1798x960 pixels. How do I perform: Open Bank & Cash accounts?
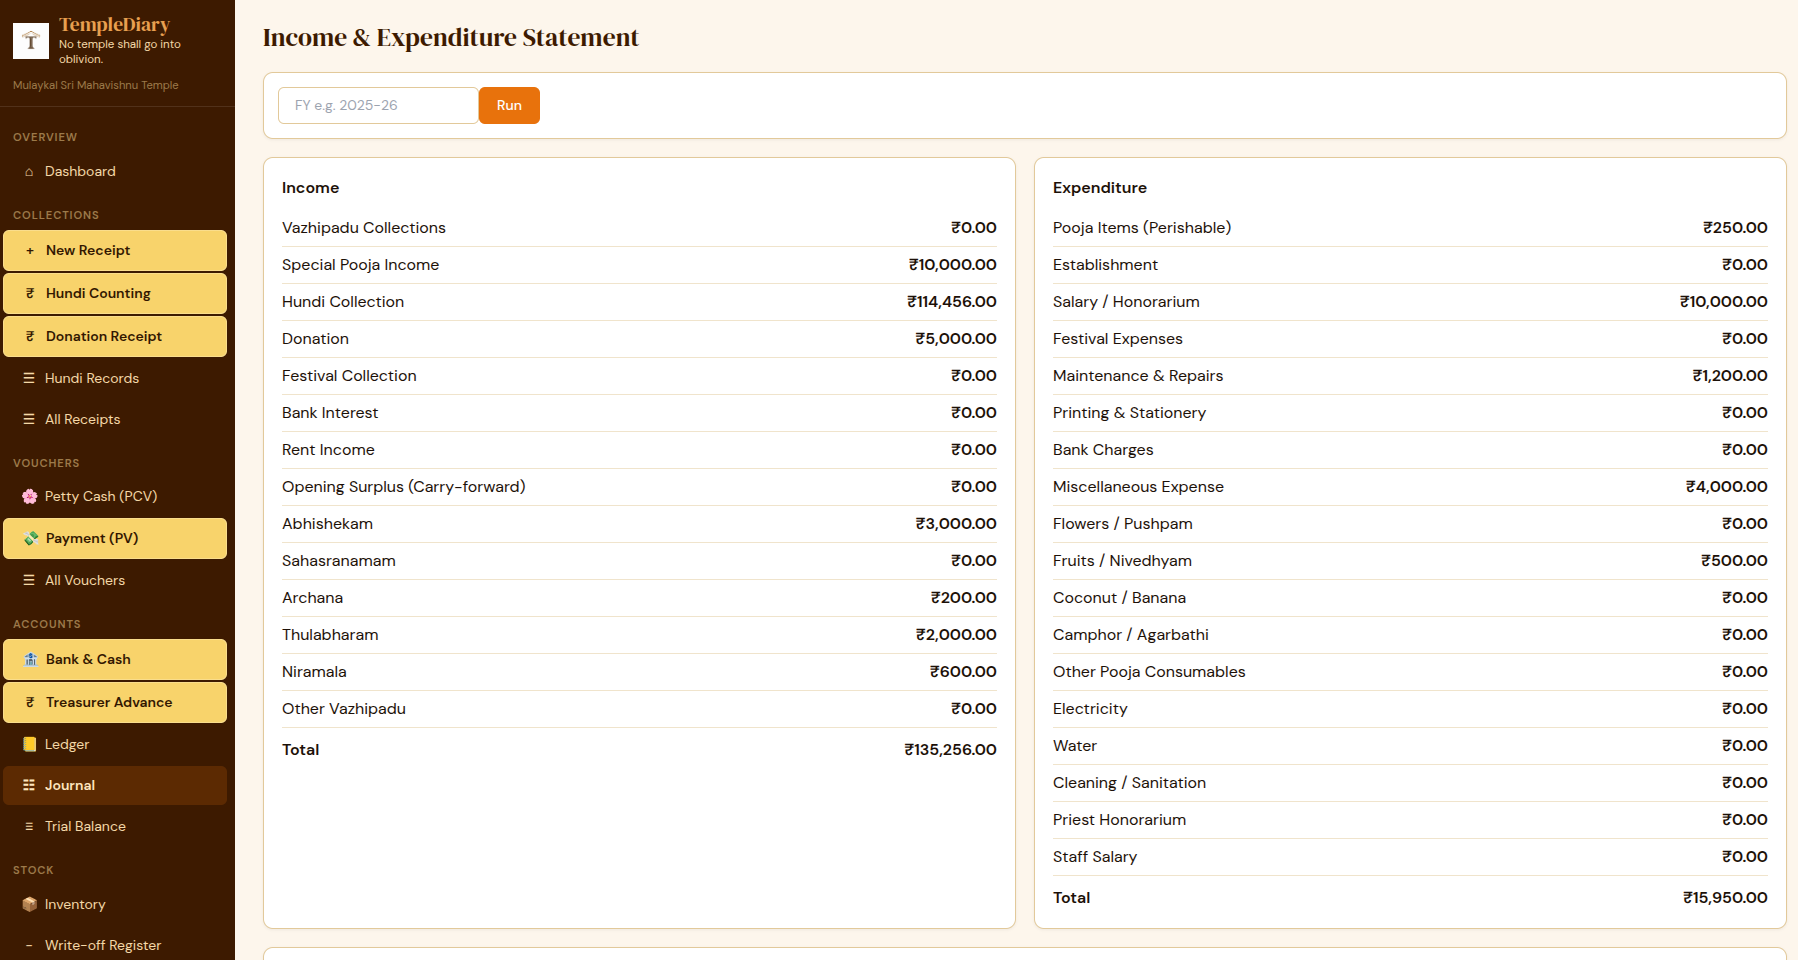coord(115,659)
